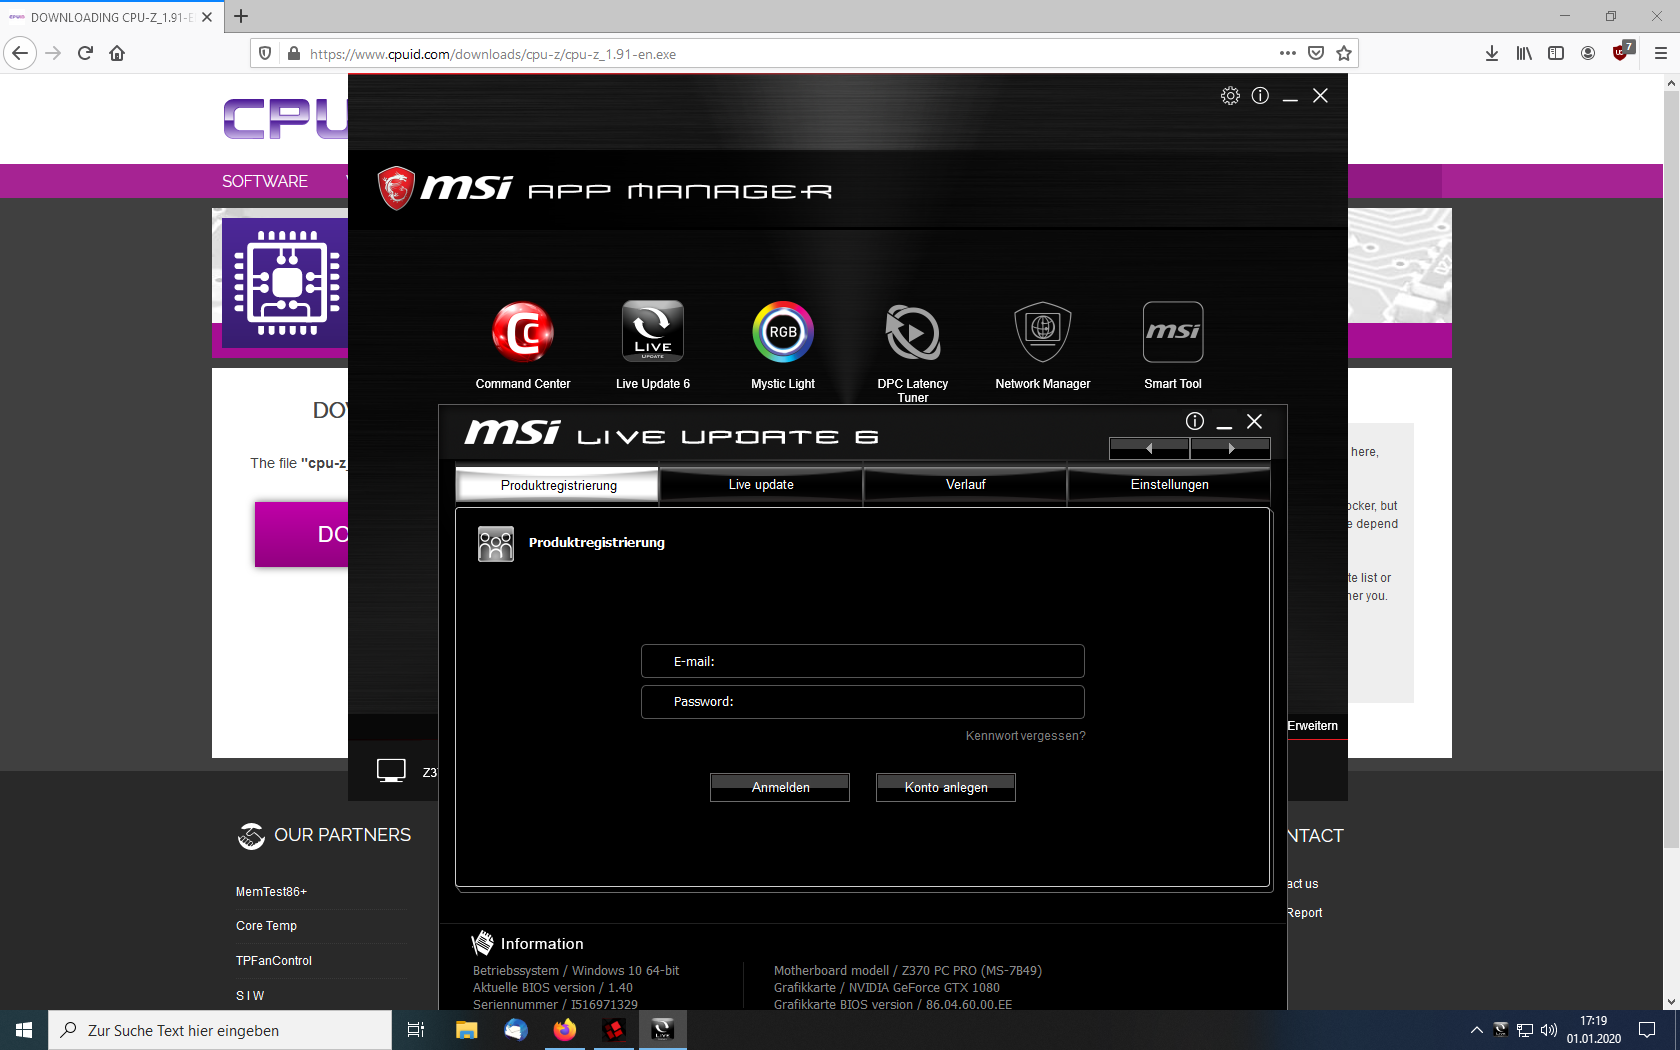Open Windows Task View
The height and width of the screenshot is (1050, 1680).
click(416, 1030)
